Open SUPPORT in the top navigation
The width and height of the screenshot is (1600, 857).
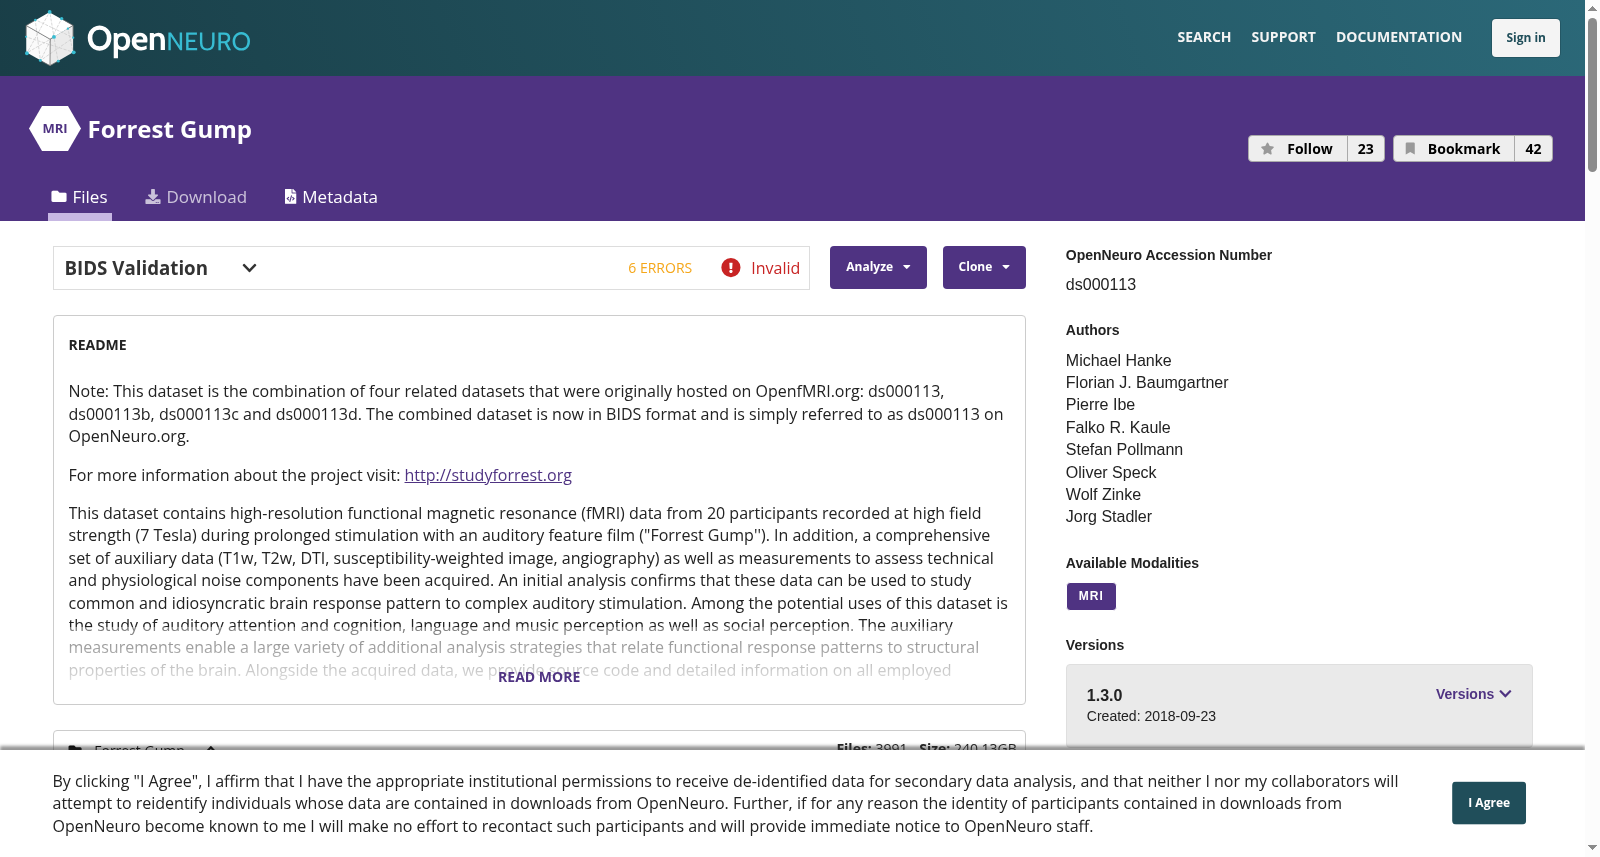(x=1283, y=37)
